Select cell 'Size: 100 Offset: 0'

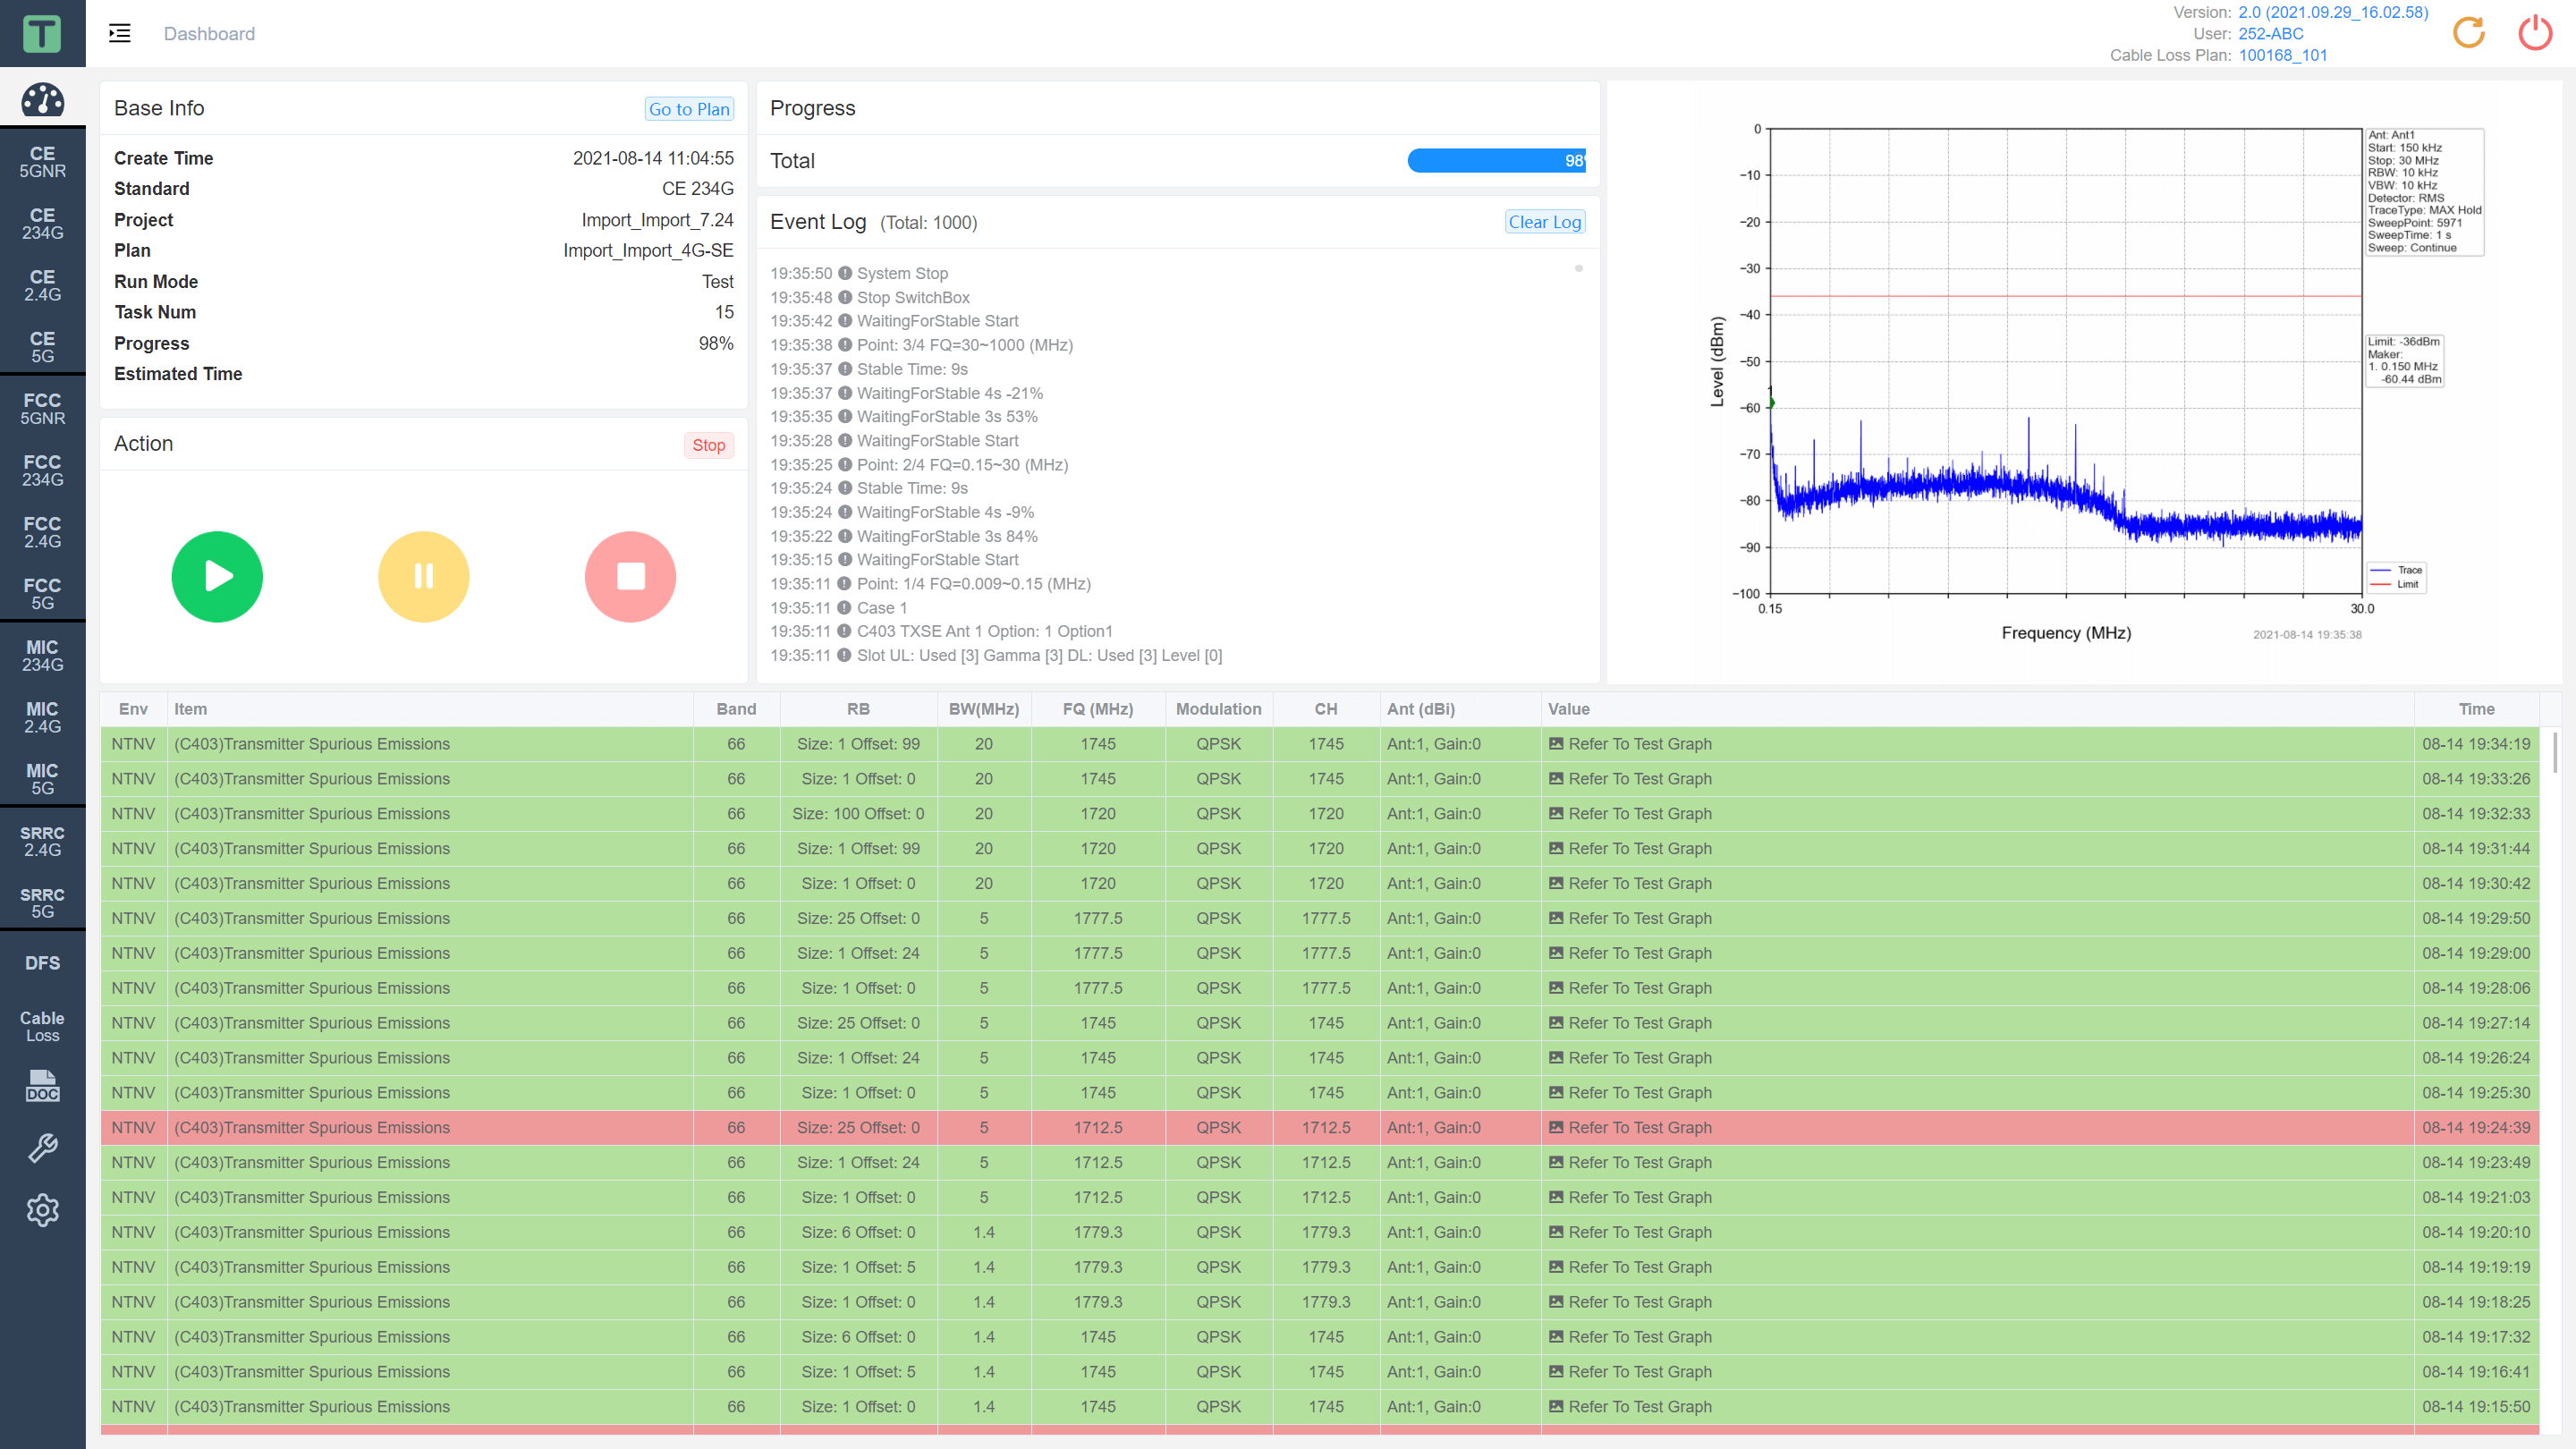[858, 813]
